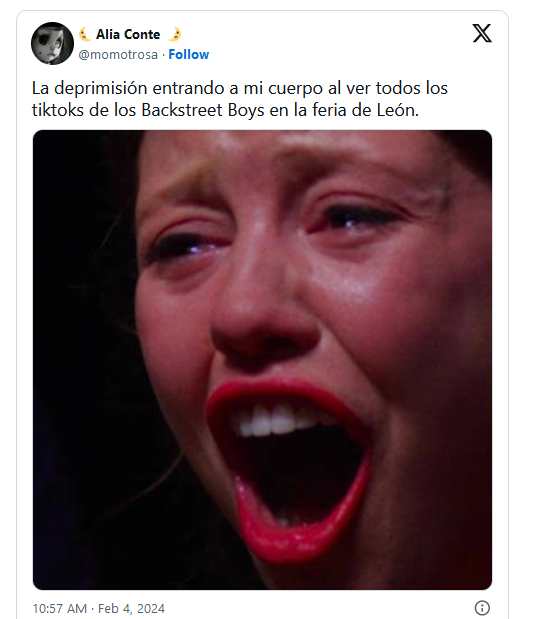Click the display name Alia Conte
Screen dimensions: 538x619
(128, 34)
